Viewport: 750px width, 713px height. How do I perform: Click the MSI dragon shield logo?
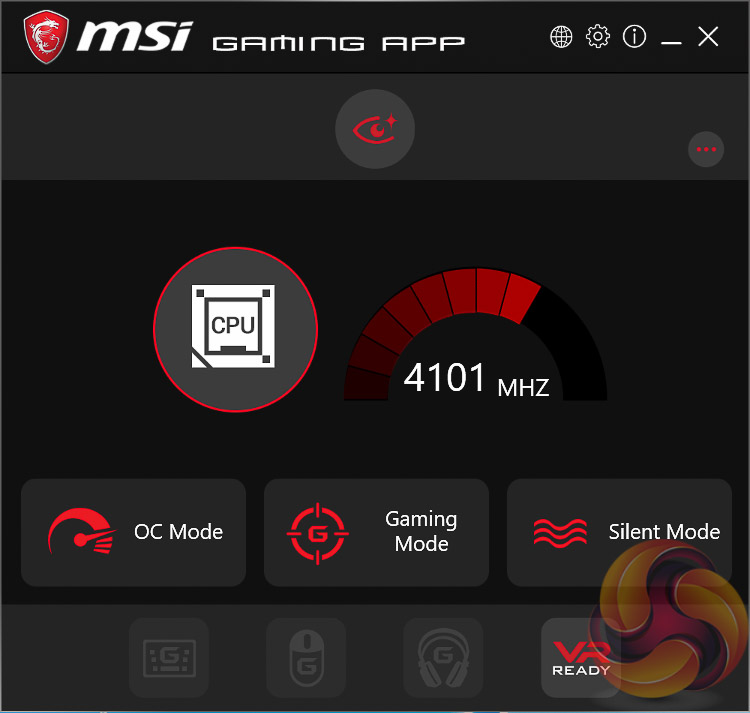[46, 37]
